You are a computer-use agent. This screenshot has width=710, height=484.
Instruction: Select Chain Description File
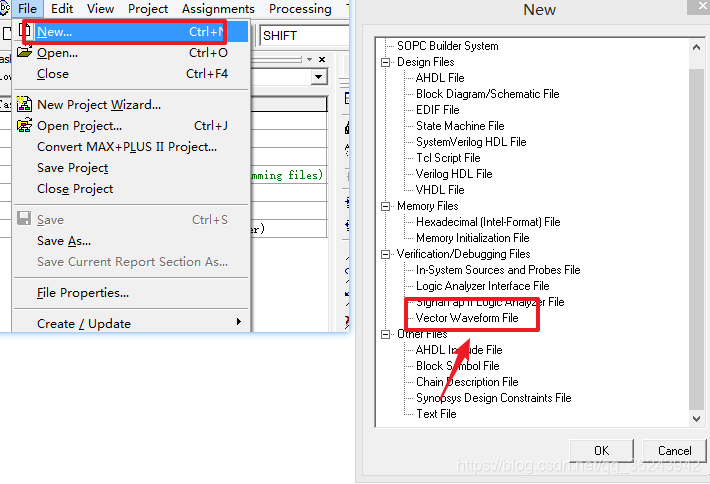[x=467, y=382]
